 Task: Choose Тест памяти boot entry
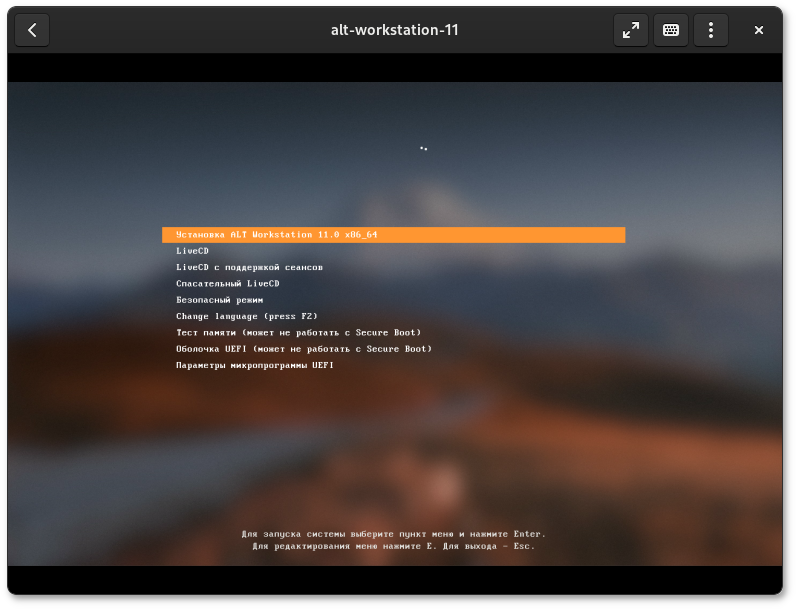[298, 333]
